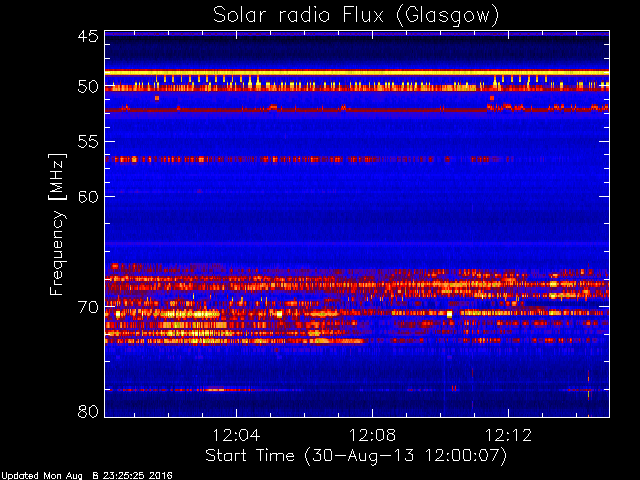The height and width of the screenshot is (480, 640).
Task: Click the 70 frequency tick label
Action: (88, 307)
